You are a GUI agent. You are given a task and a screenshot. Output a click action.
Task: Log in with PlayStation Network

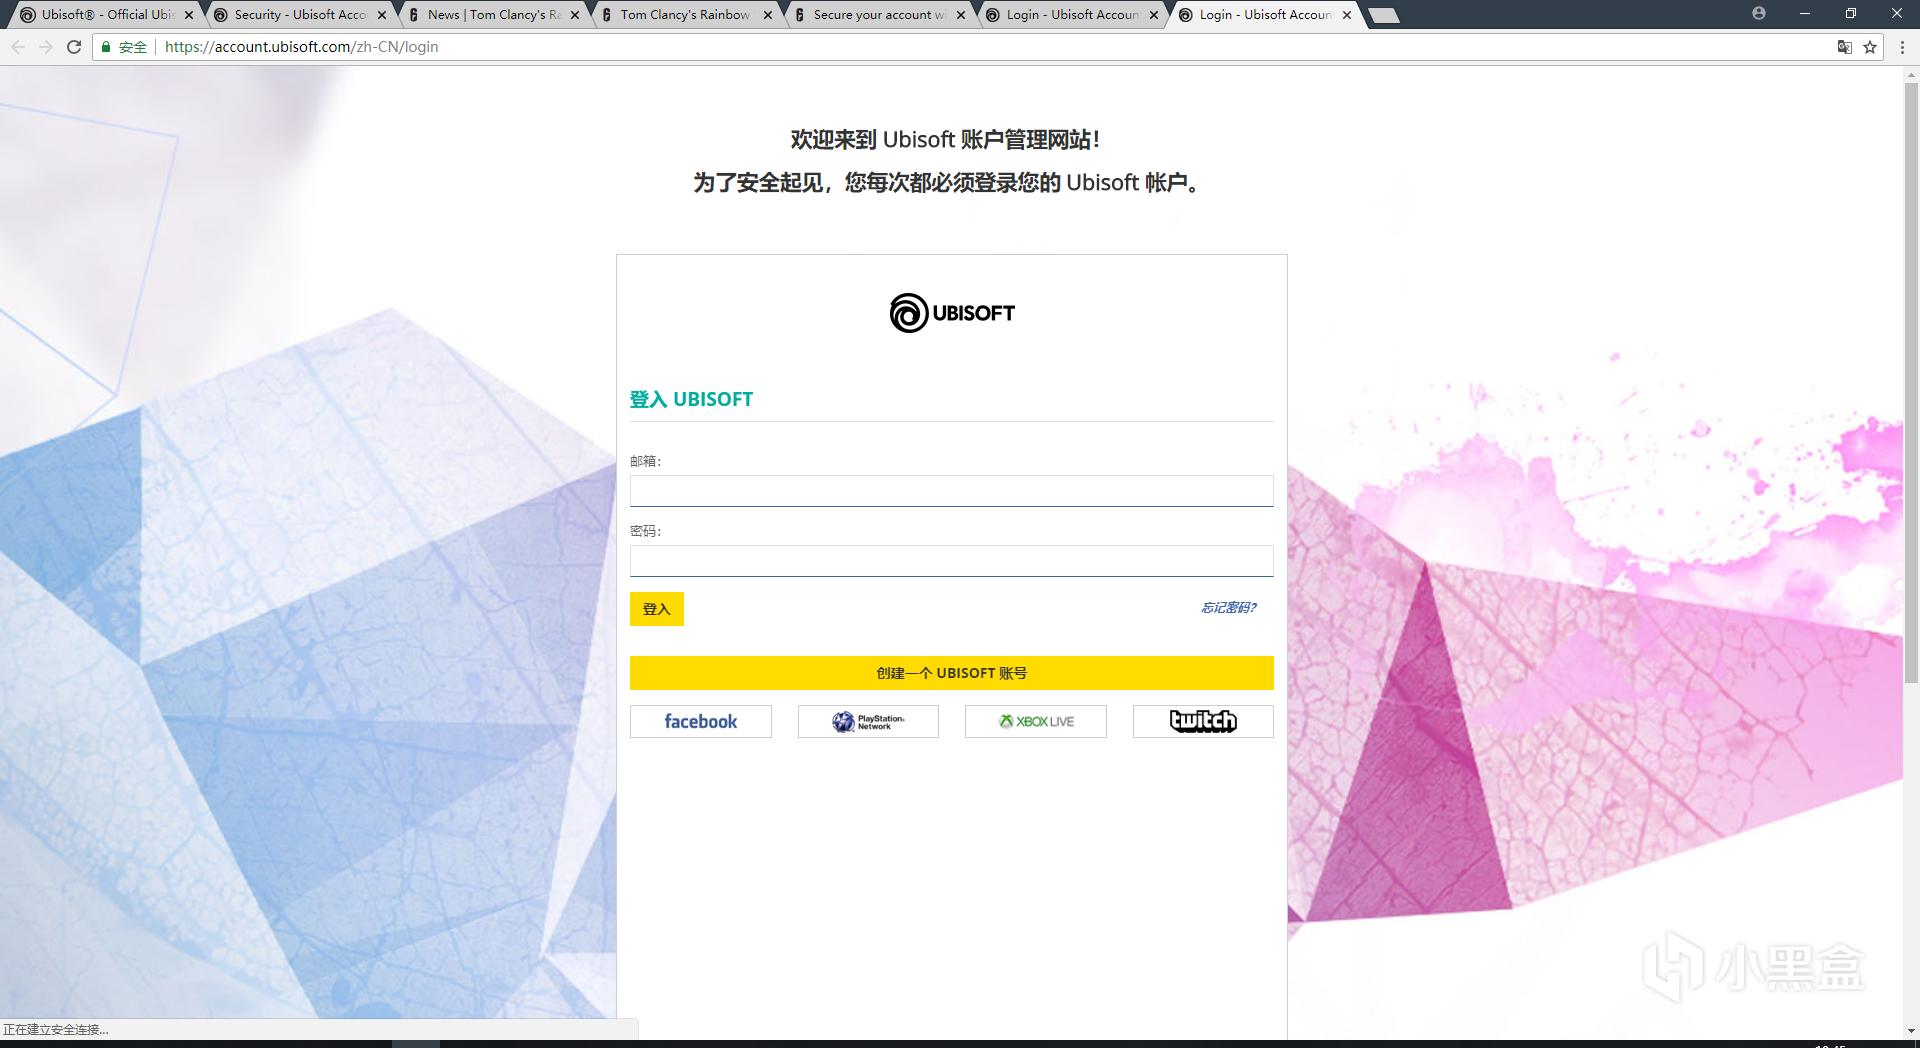(868, 721)
